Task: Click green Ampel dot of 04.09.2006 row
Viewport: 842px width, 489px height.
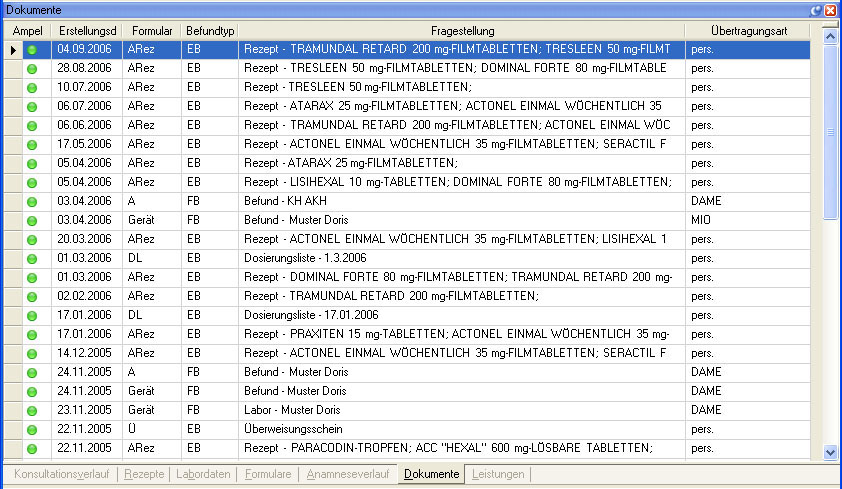Action: point(31,49)
